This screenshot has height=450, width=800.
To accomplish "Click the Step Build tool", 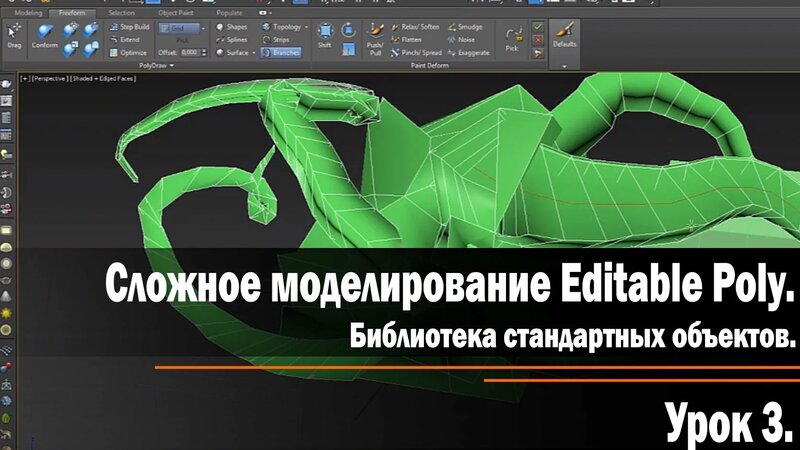I will click(129, 27).
